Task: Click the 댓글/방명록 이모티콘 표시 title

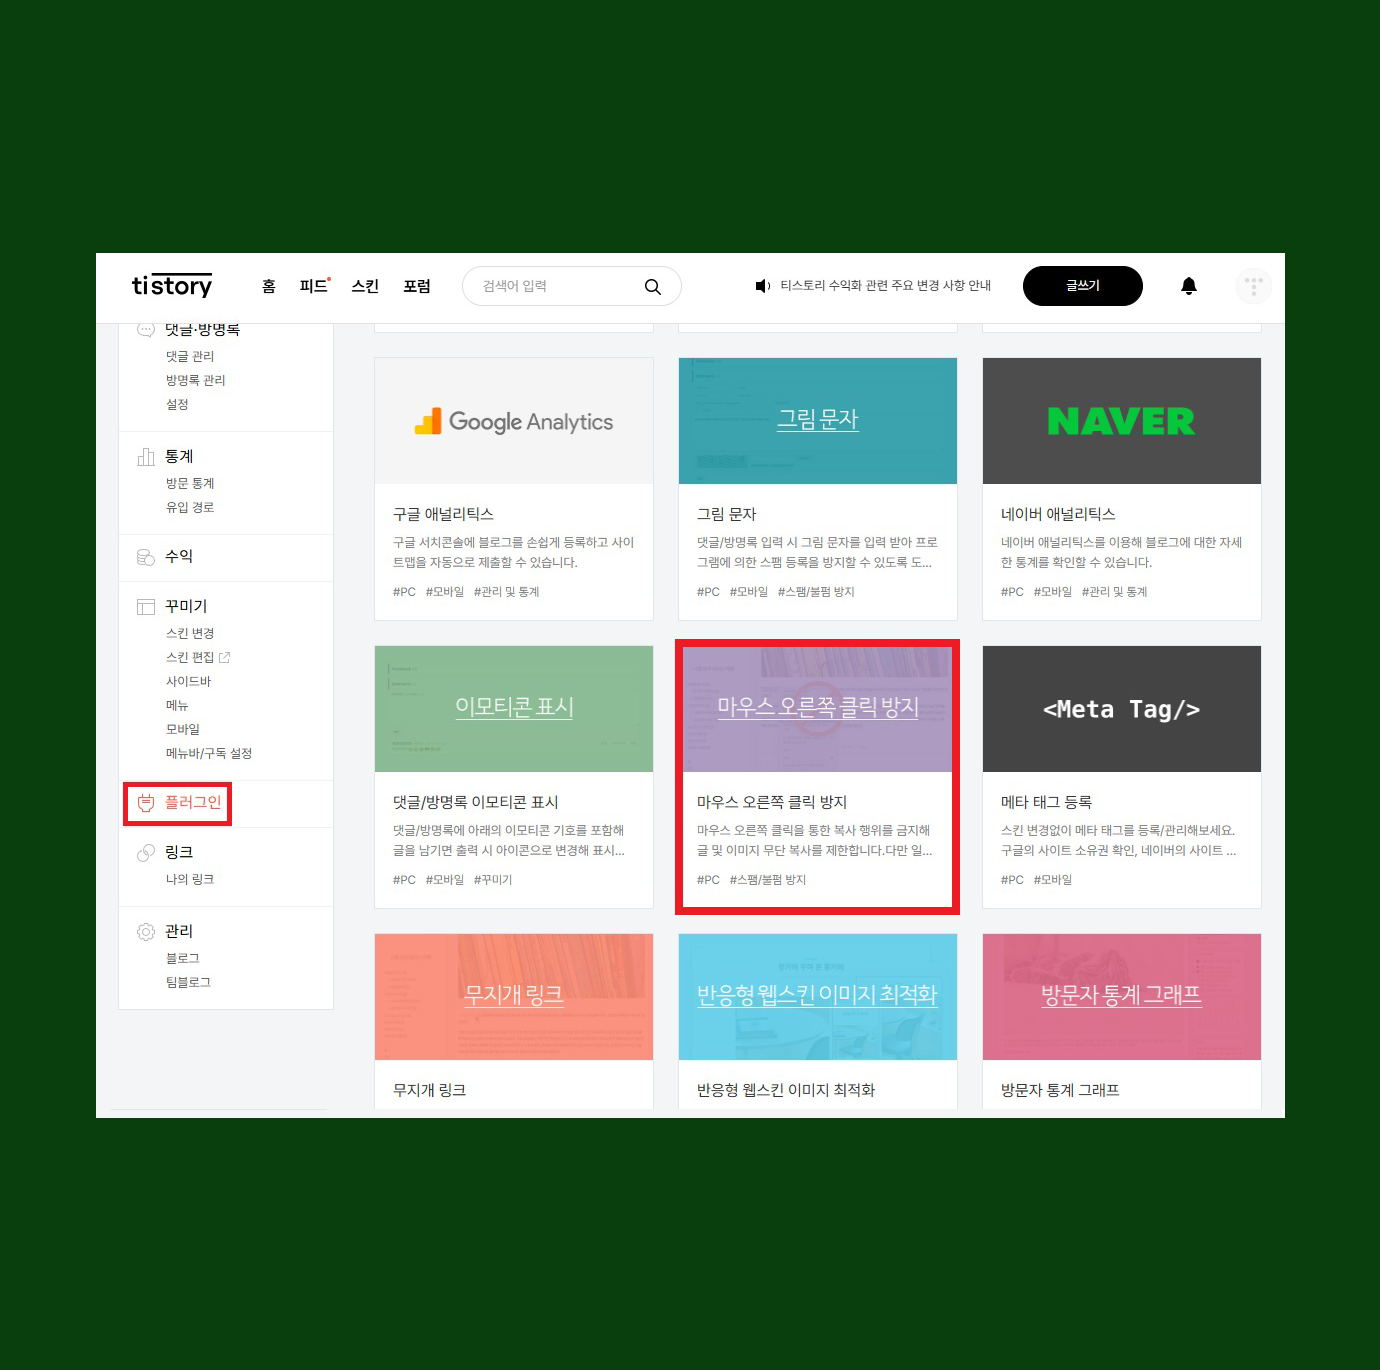Action: (x=476, y=803)
